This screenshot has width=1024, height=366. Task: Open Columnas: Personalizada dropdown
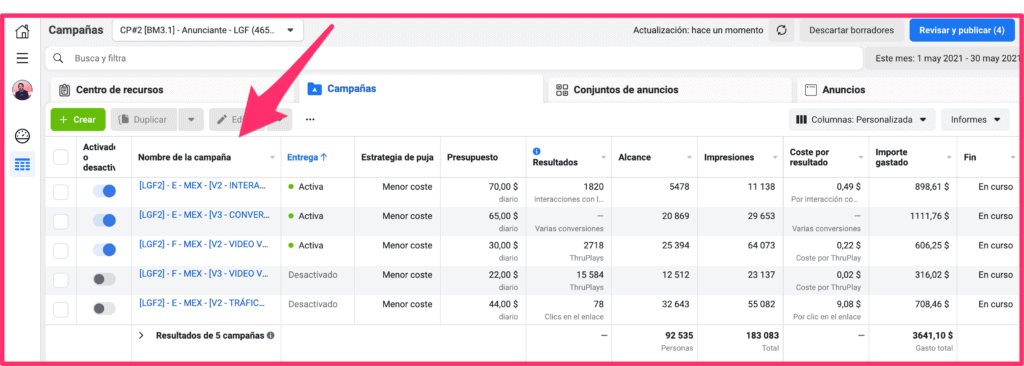861,120
